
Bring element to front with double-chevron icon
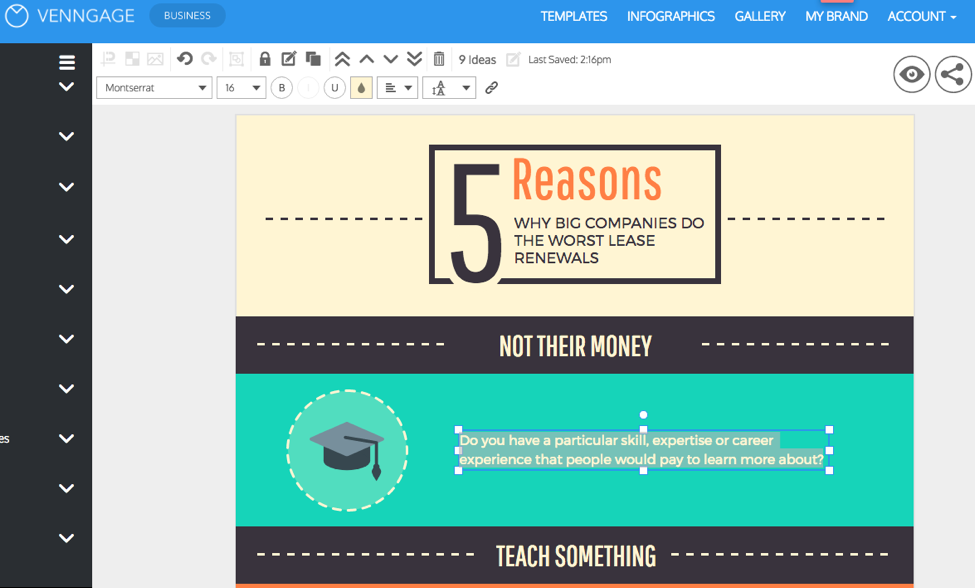342,58
